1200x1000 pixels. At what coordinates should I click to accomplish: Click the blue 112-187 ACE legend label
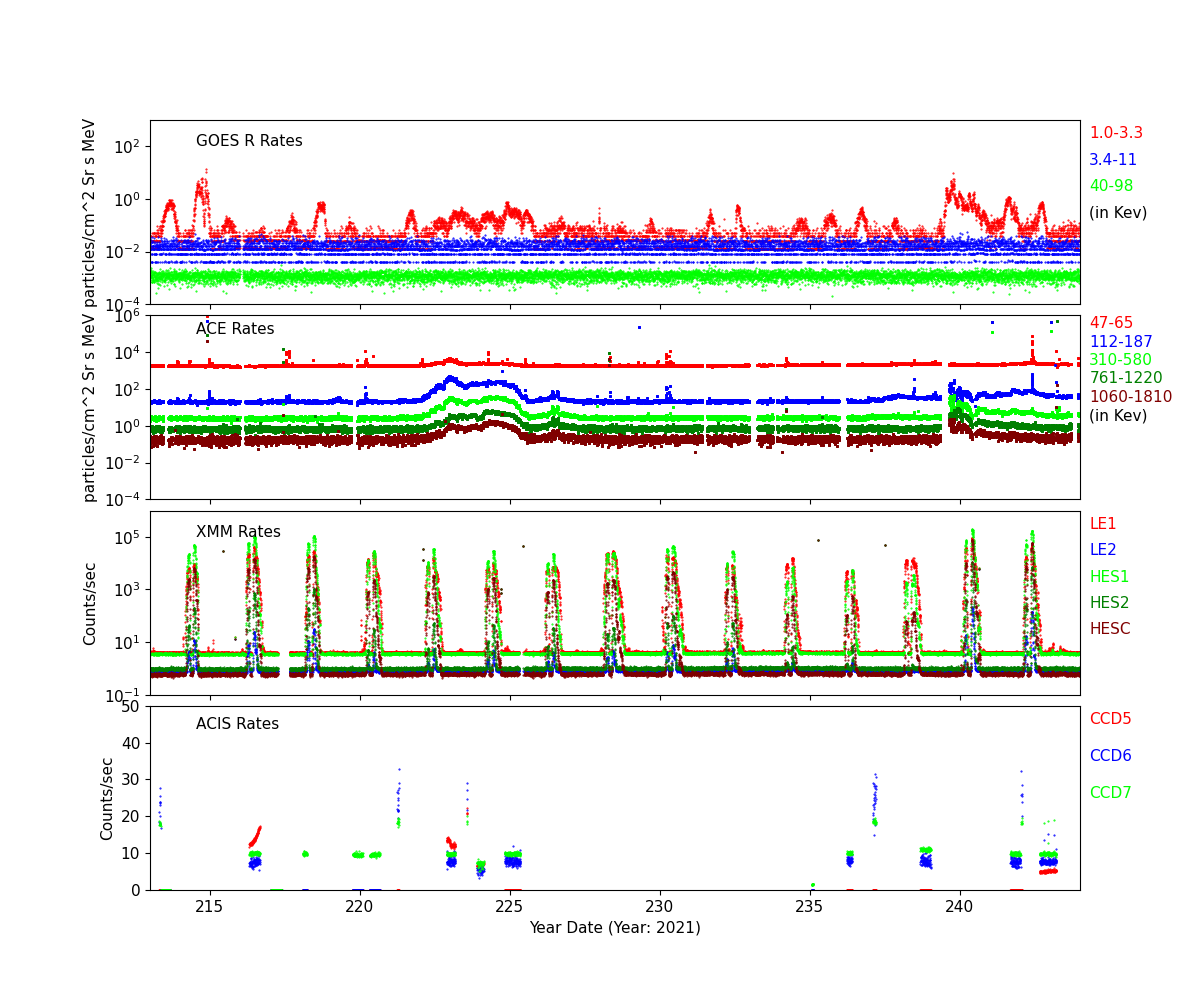(1120, 342)
